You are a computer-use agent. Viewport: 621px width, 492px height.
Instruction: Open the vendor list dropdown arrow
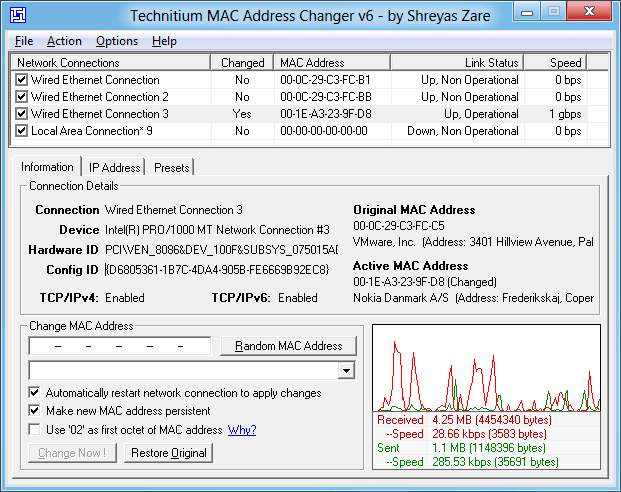tap(347, 371)
